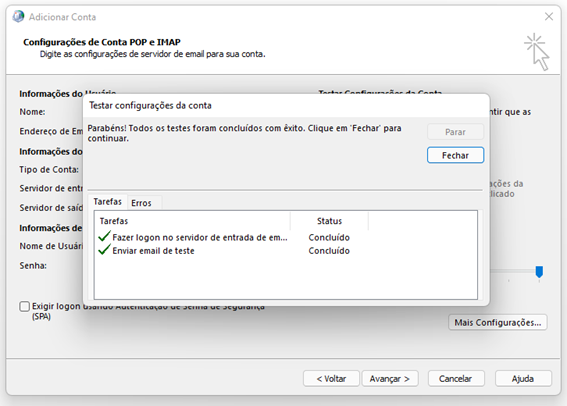Switch to the Erros tab

(141, 203)
